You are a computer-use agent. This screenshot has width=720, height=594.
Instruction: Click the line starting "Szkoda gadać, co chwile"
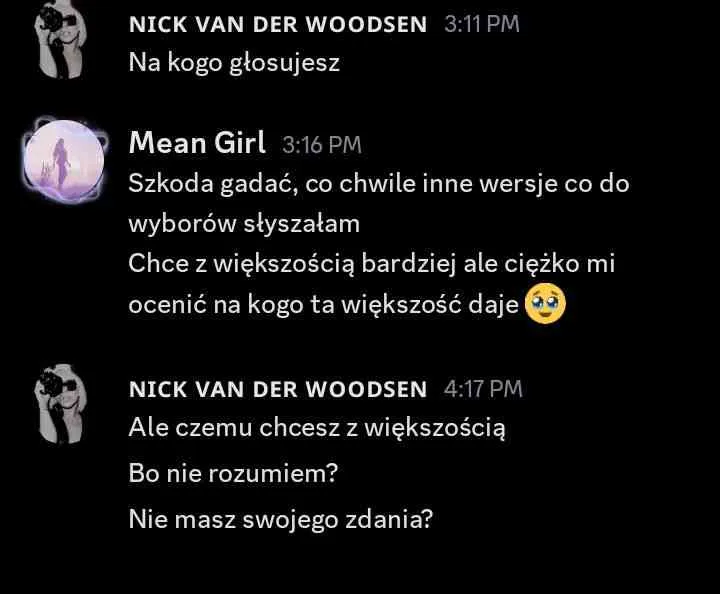coord(379,184)
